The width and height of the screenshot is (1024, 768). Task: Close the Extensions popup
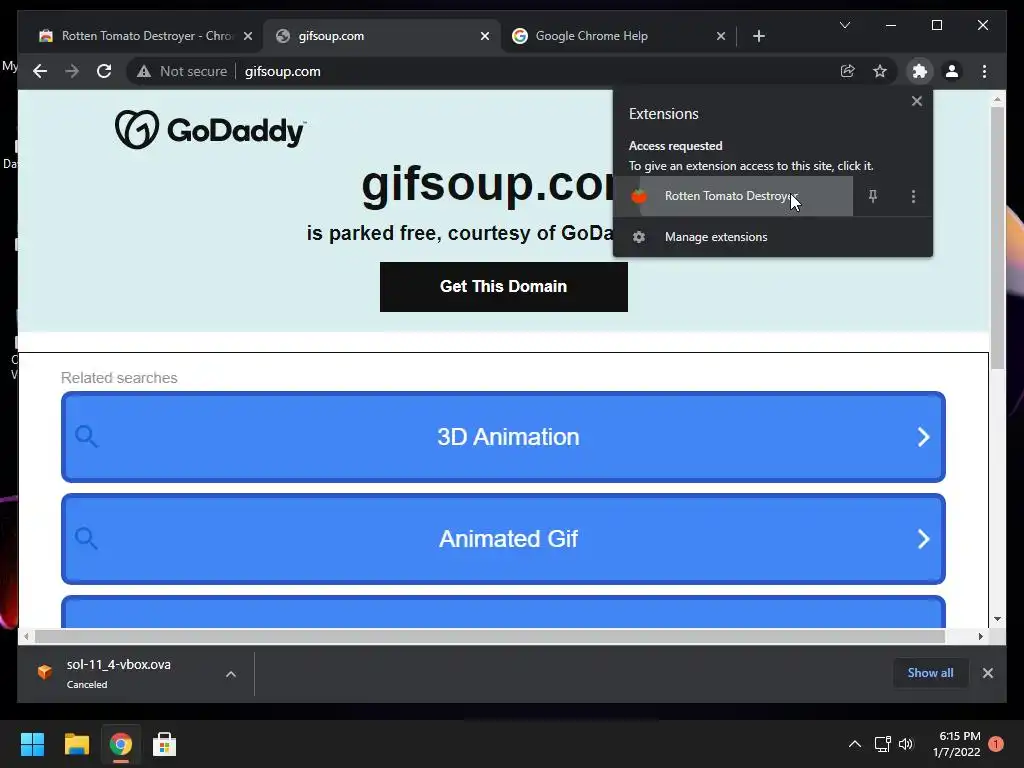(x=917, y=101)
